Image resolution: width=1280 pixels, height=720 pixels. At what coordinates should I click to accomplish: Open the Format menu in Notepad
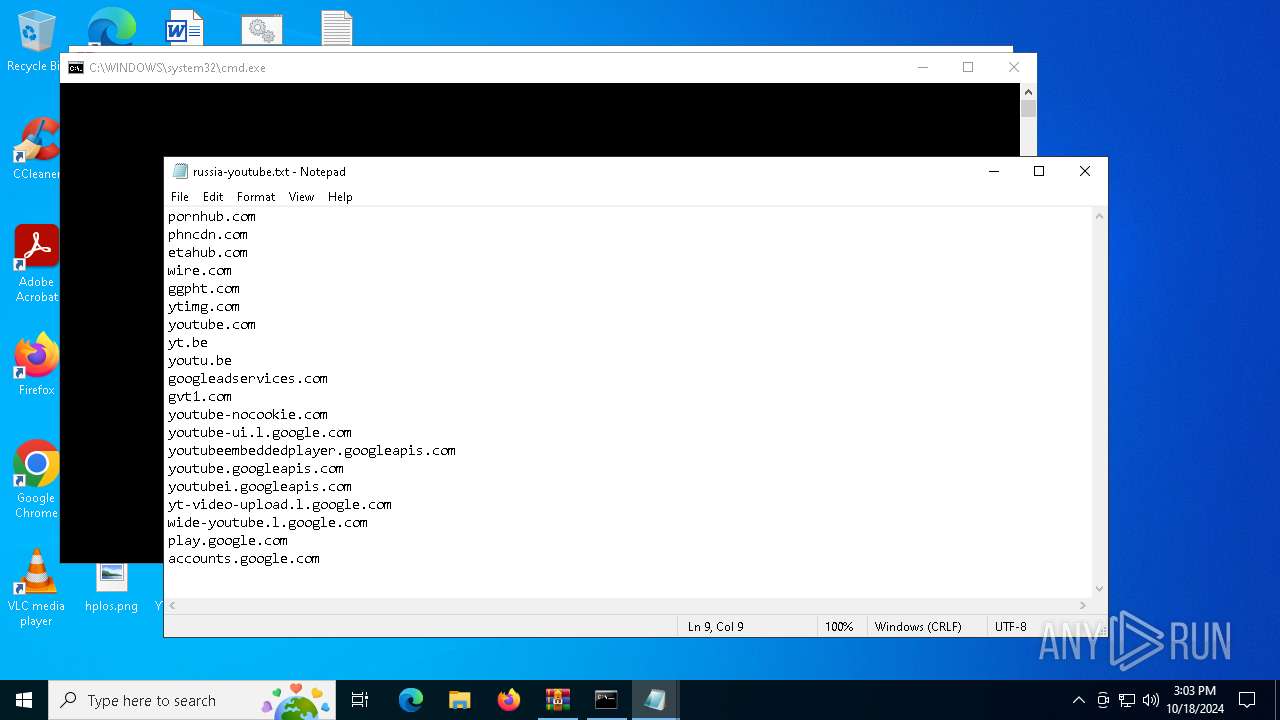pos(256,197)
